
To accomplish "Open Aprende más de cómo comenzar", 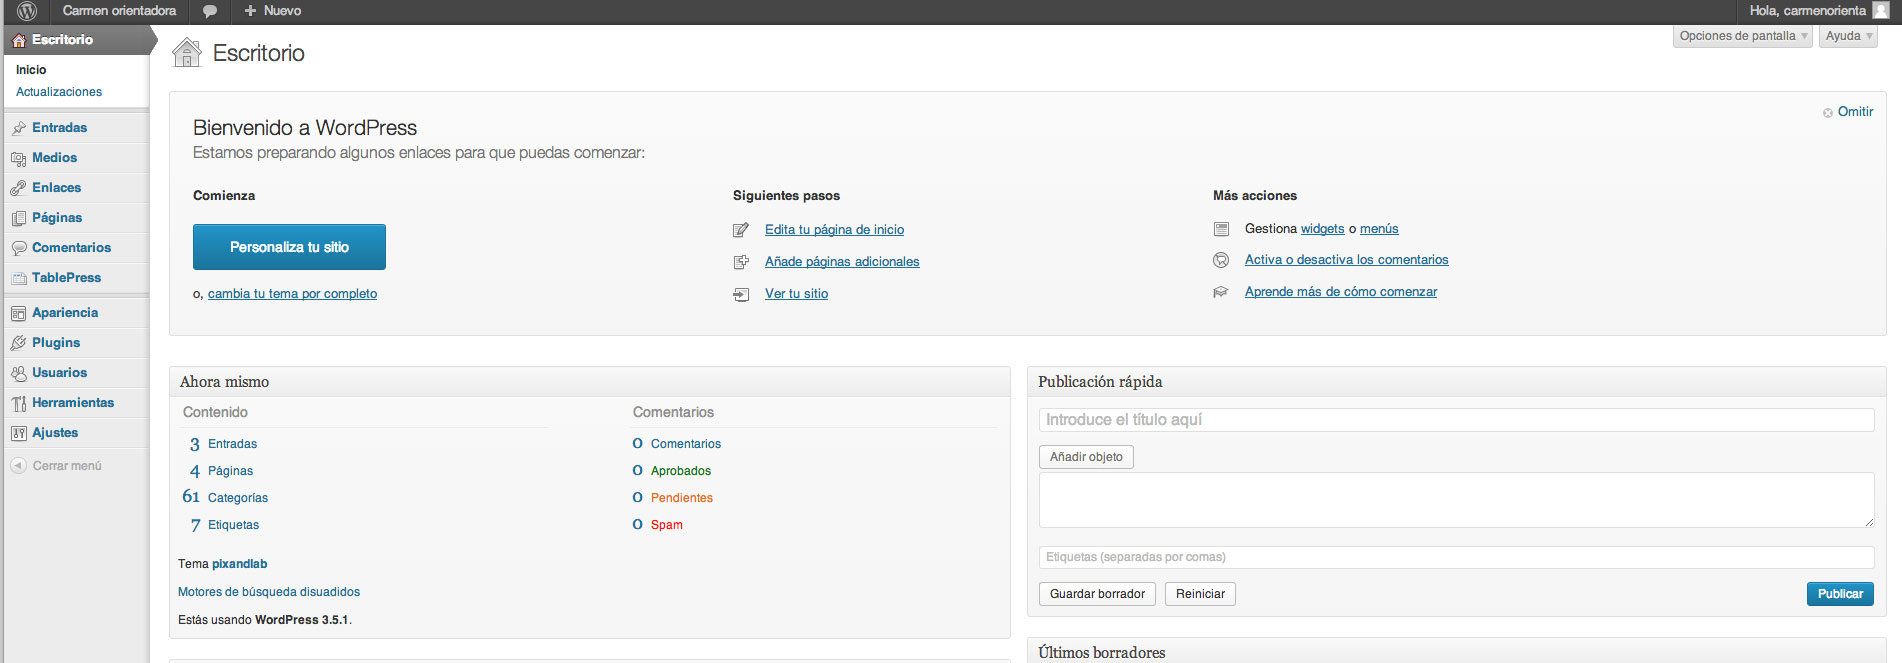I will [1341, 292].
